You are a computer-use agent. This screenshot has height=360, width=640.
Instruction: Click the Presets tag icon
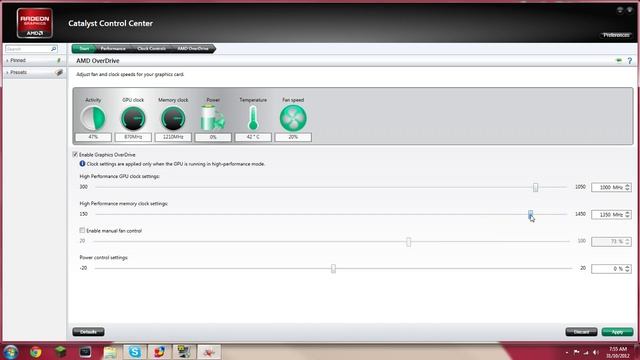(x=59, y=72)
